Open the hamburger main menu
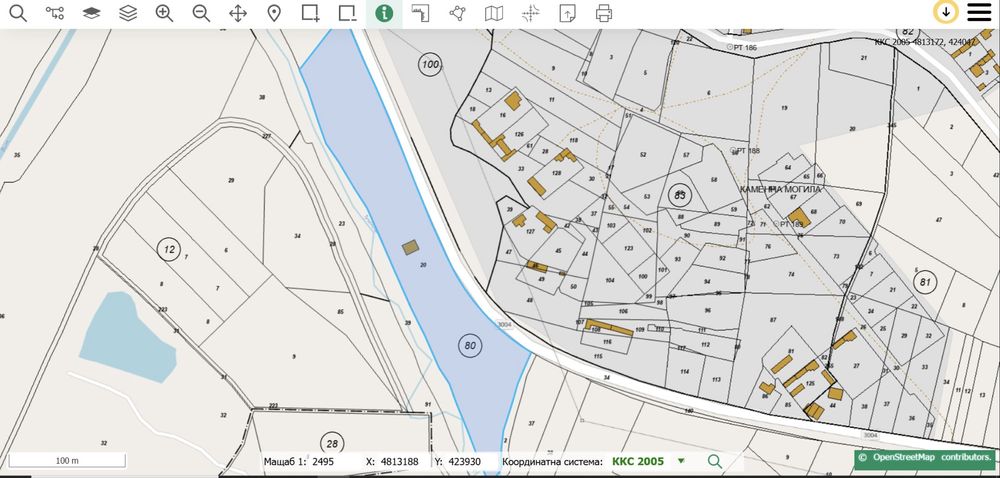The height and width of the screenshot is (478, 1000). (980, 12)
